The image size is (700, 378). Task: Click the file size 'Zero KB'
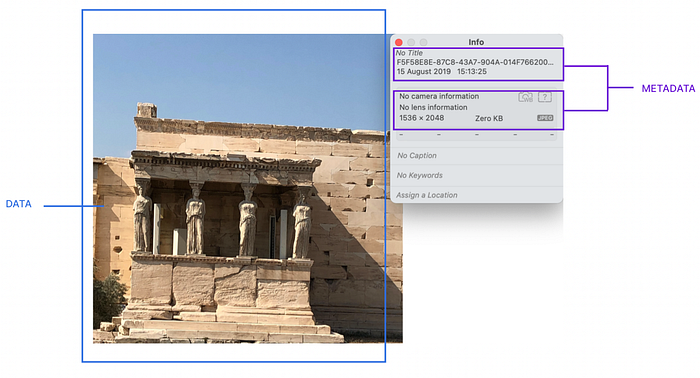point(489,118)
